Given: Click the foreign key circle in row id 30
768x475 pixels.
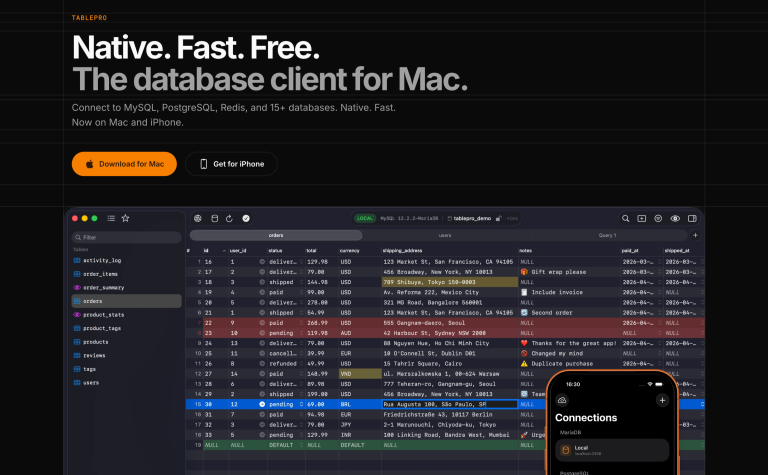Looking at the screenshot, I should [x=262, y=404].
